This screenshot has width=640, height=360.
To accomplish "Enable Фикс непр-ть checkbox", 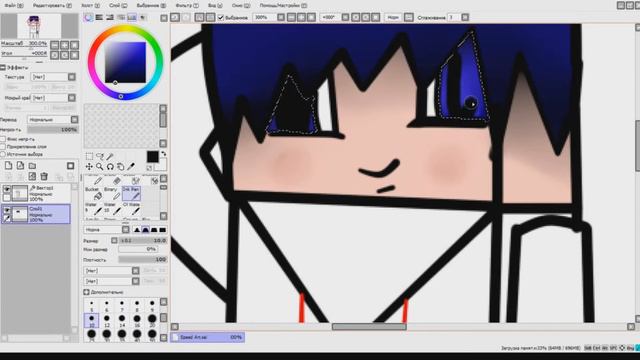I will [3, 139].
